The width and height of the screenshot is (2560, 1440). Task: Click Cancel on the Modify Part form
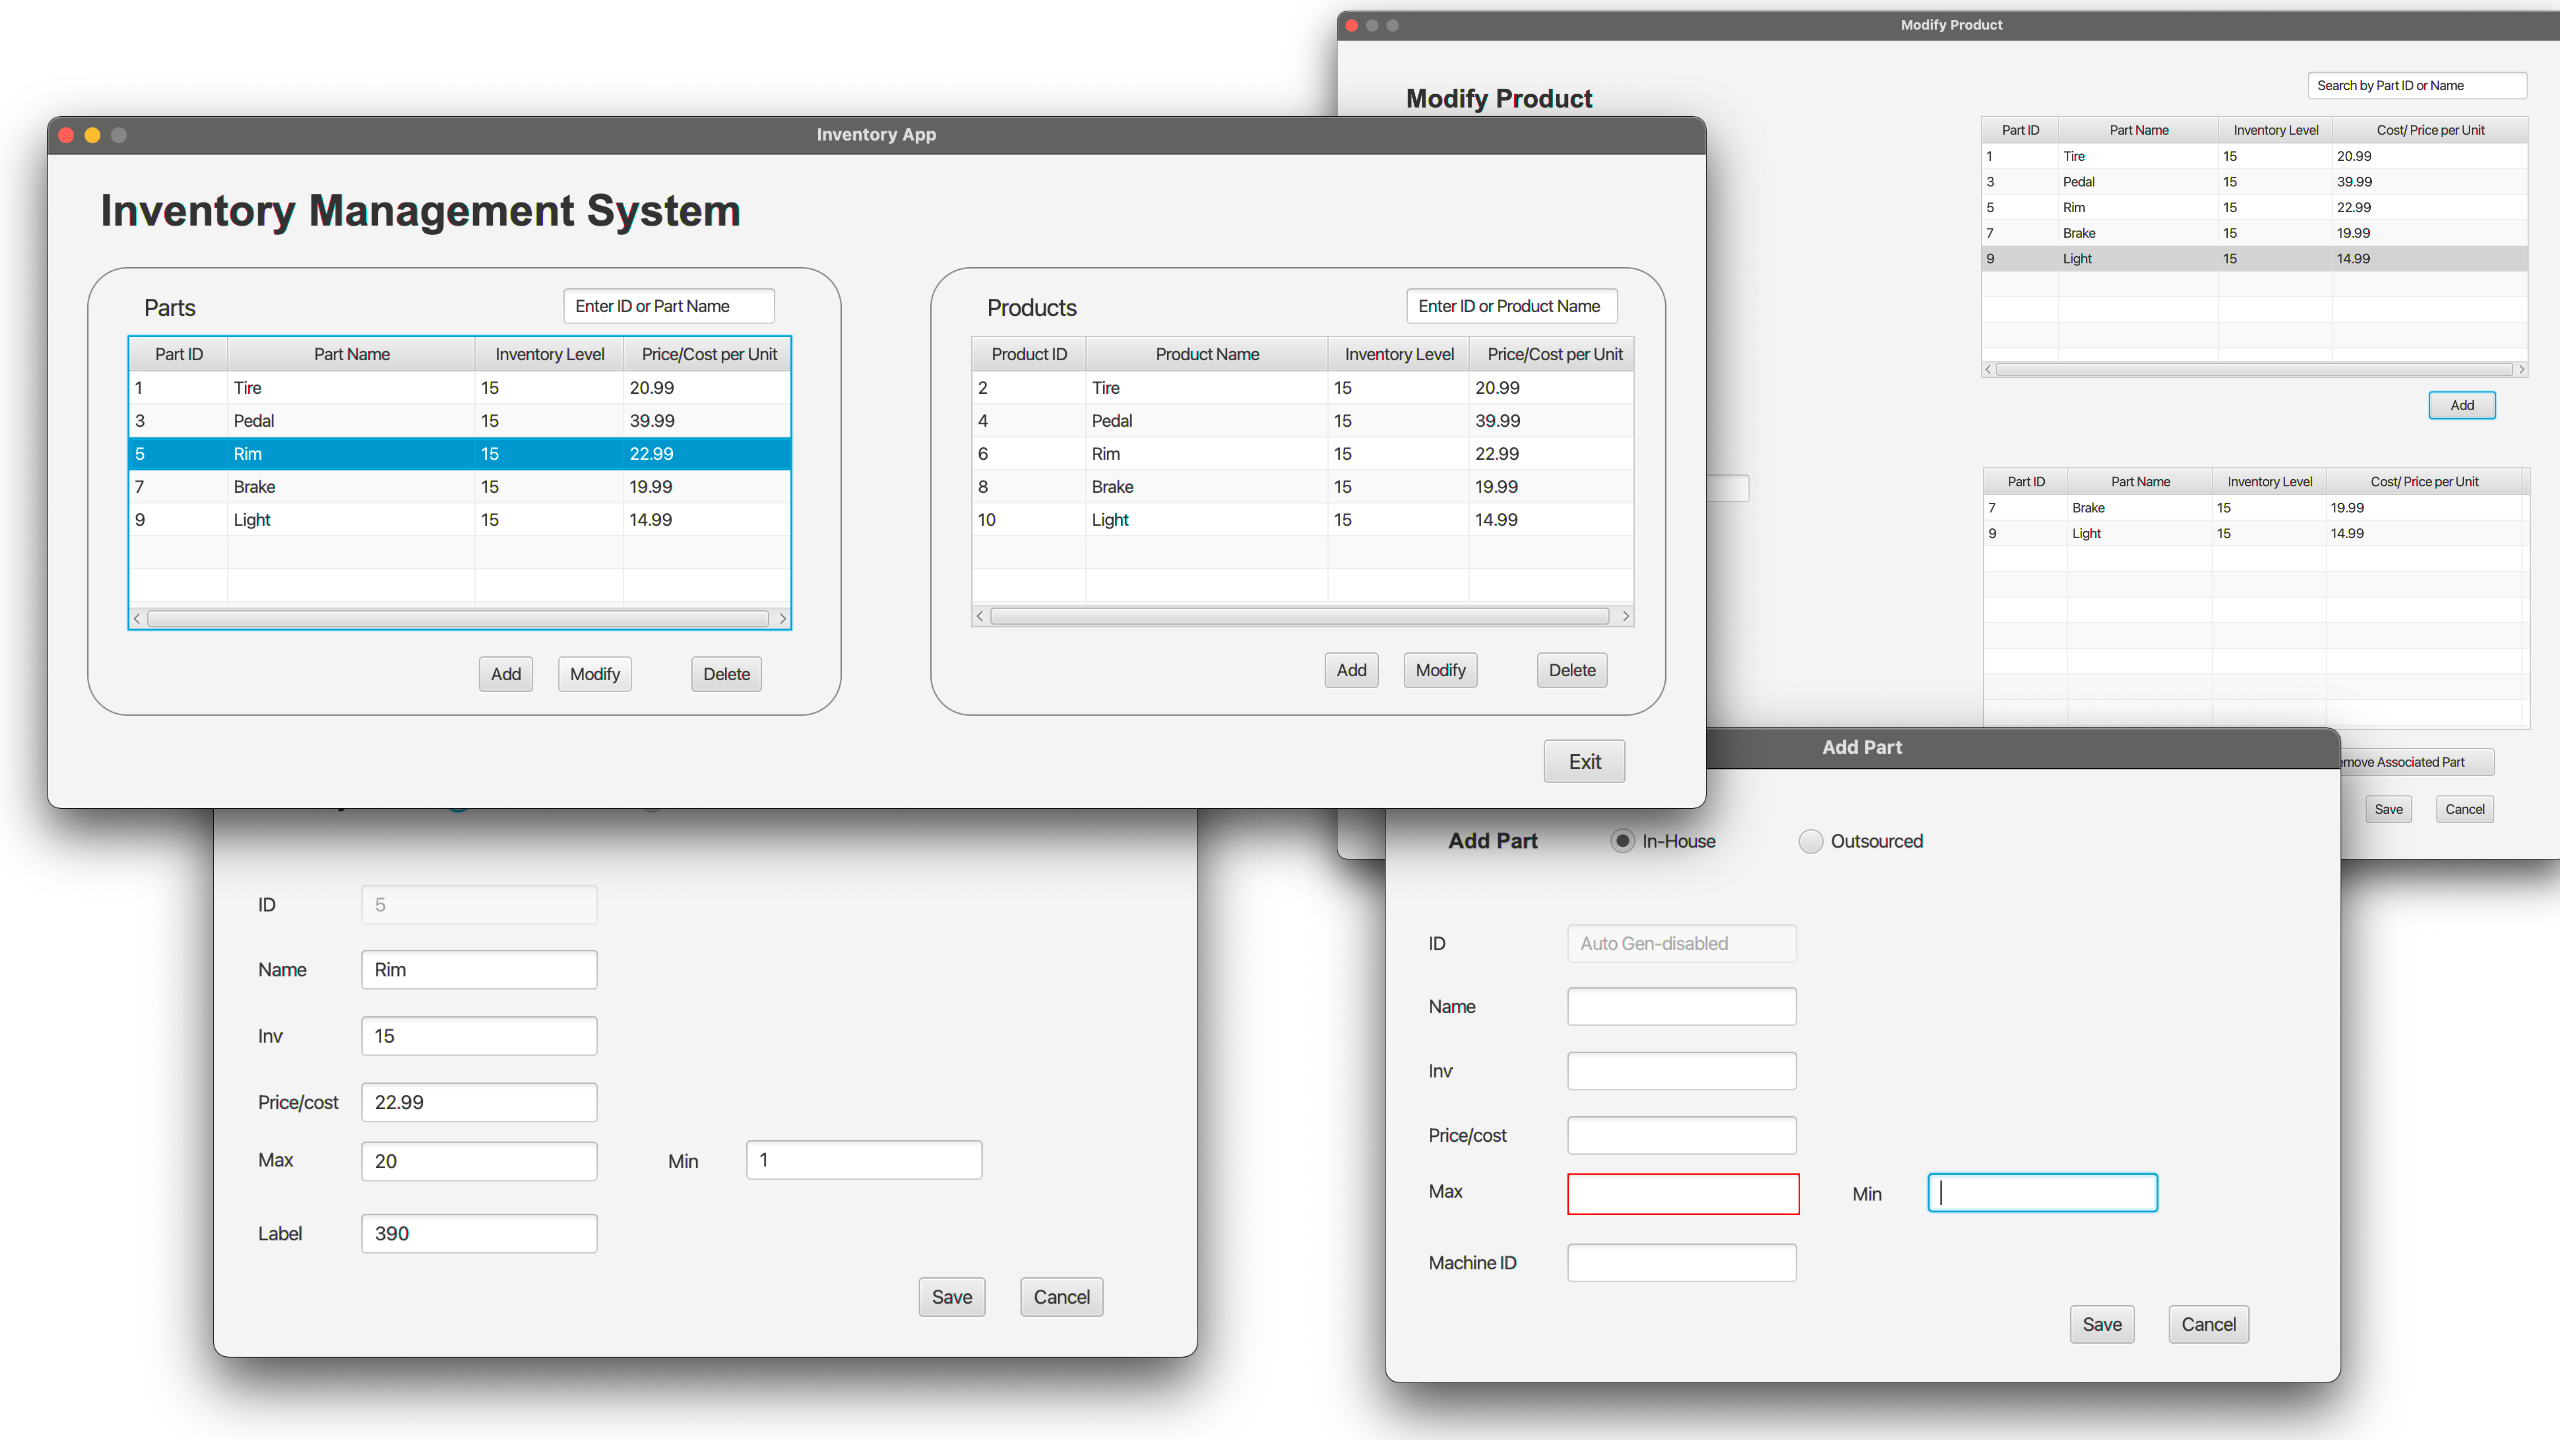(1061, 1296)
